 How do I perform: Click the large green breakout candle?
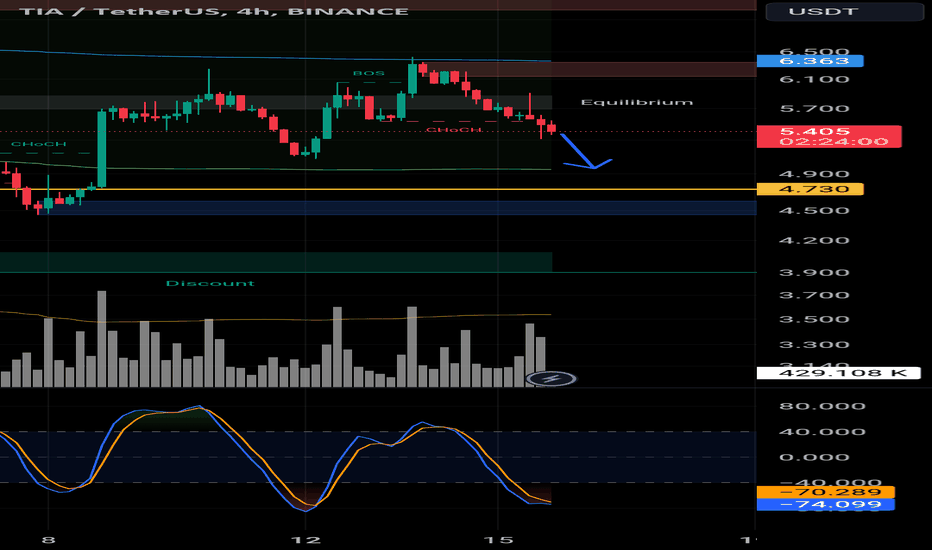coord(102,149)
